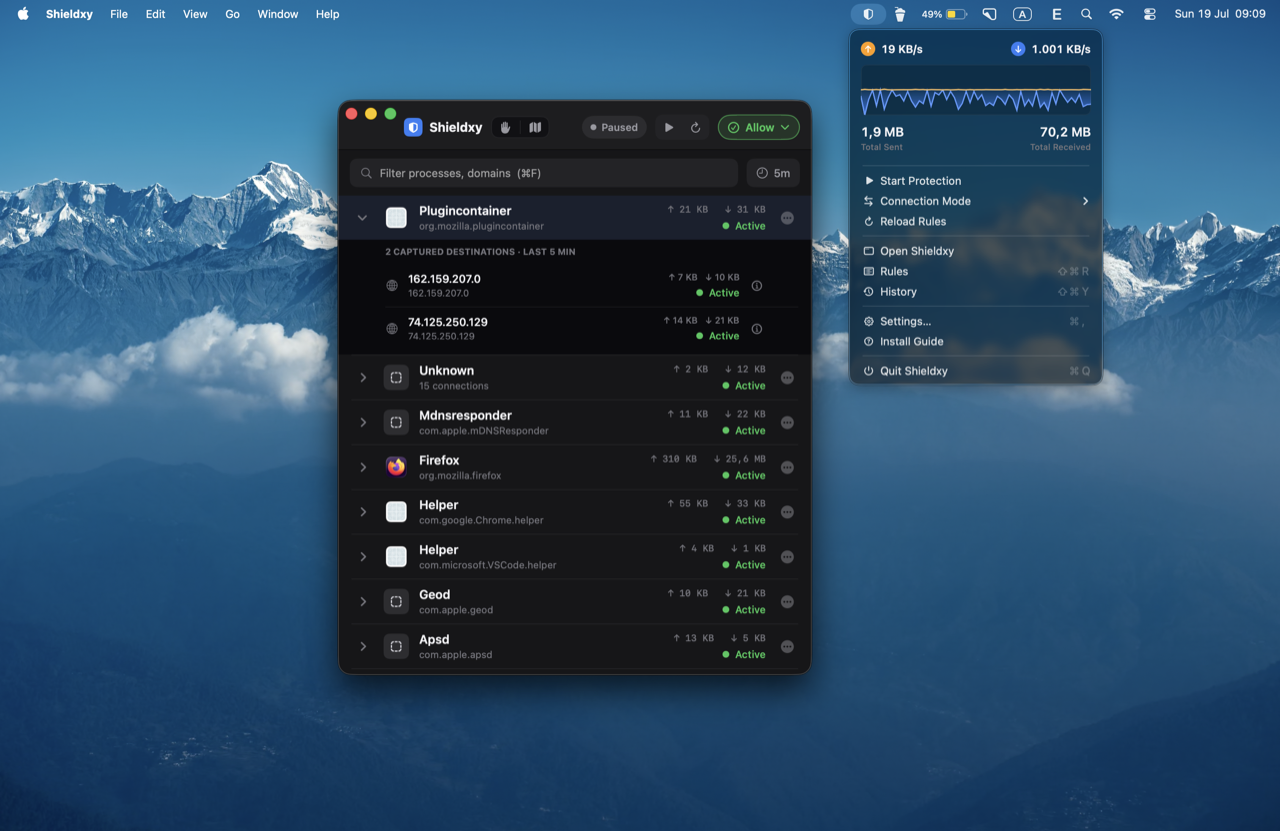Select the 162.159.207.0 destination
Image resolution: width=1280 pixels, height=831 pixels.
(575, 286)
